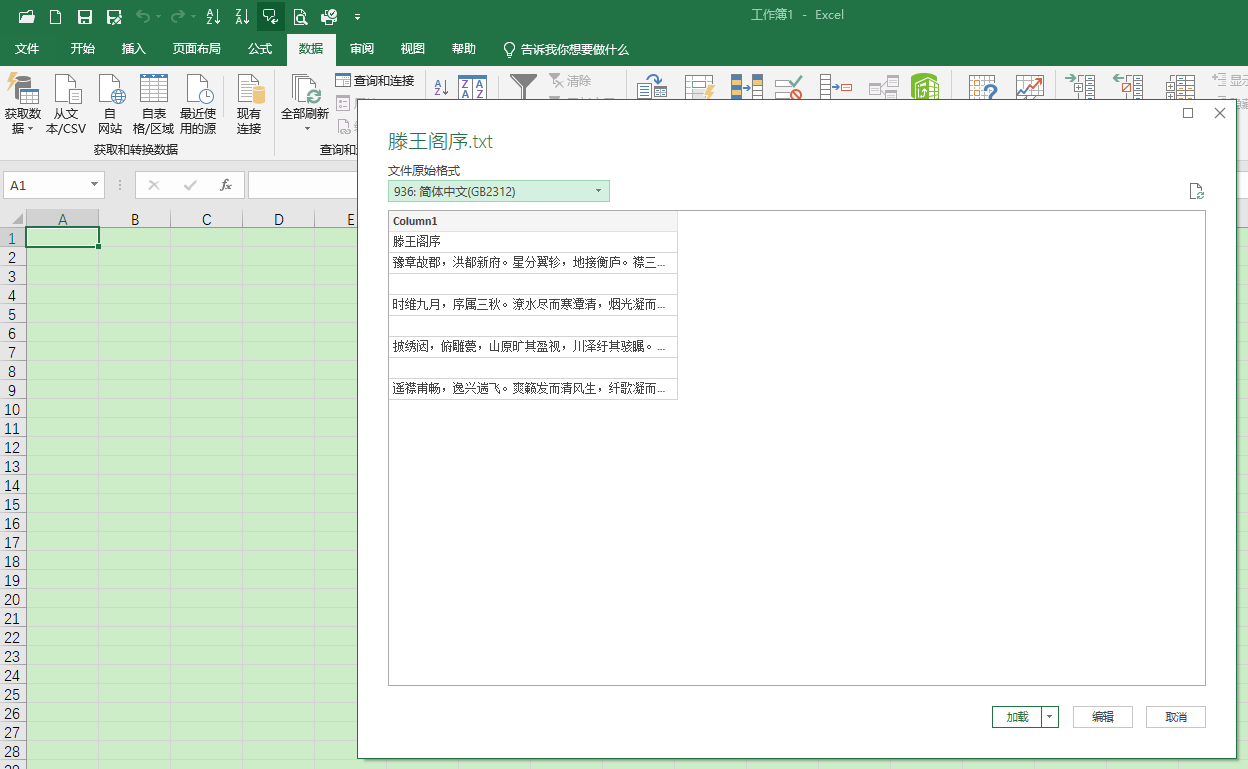
Task: Open file via quick access folder icon
Action: click(x=27, y=16)
